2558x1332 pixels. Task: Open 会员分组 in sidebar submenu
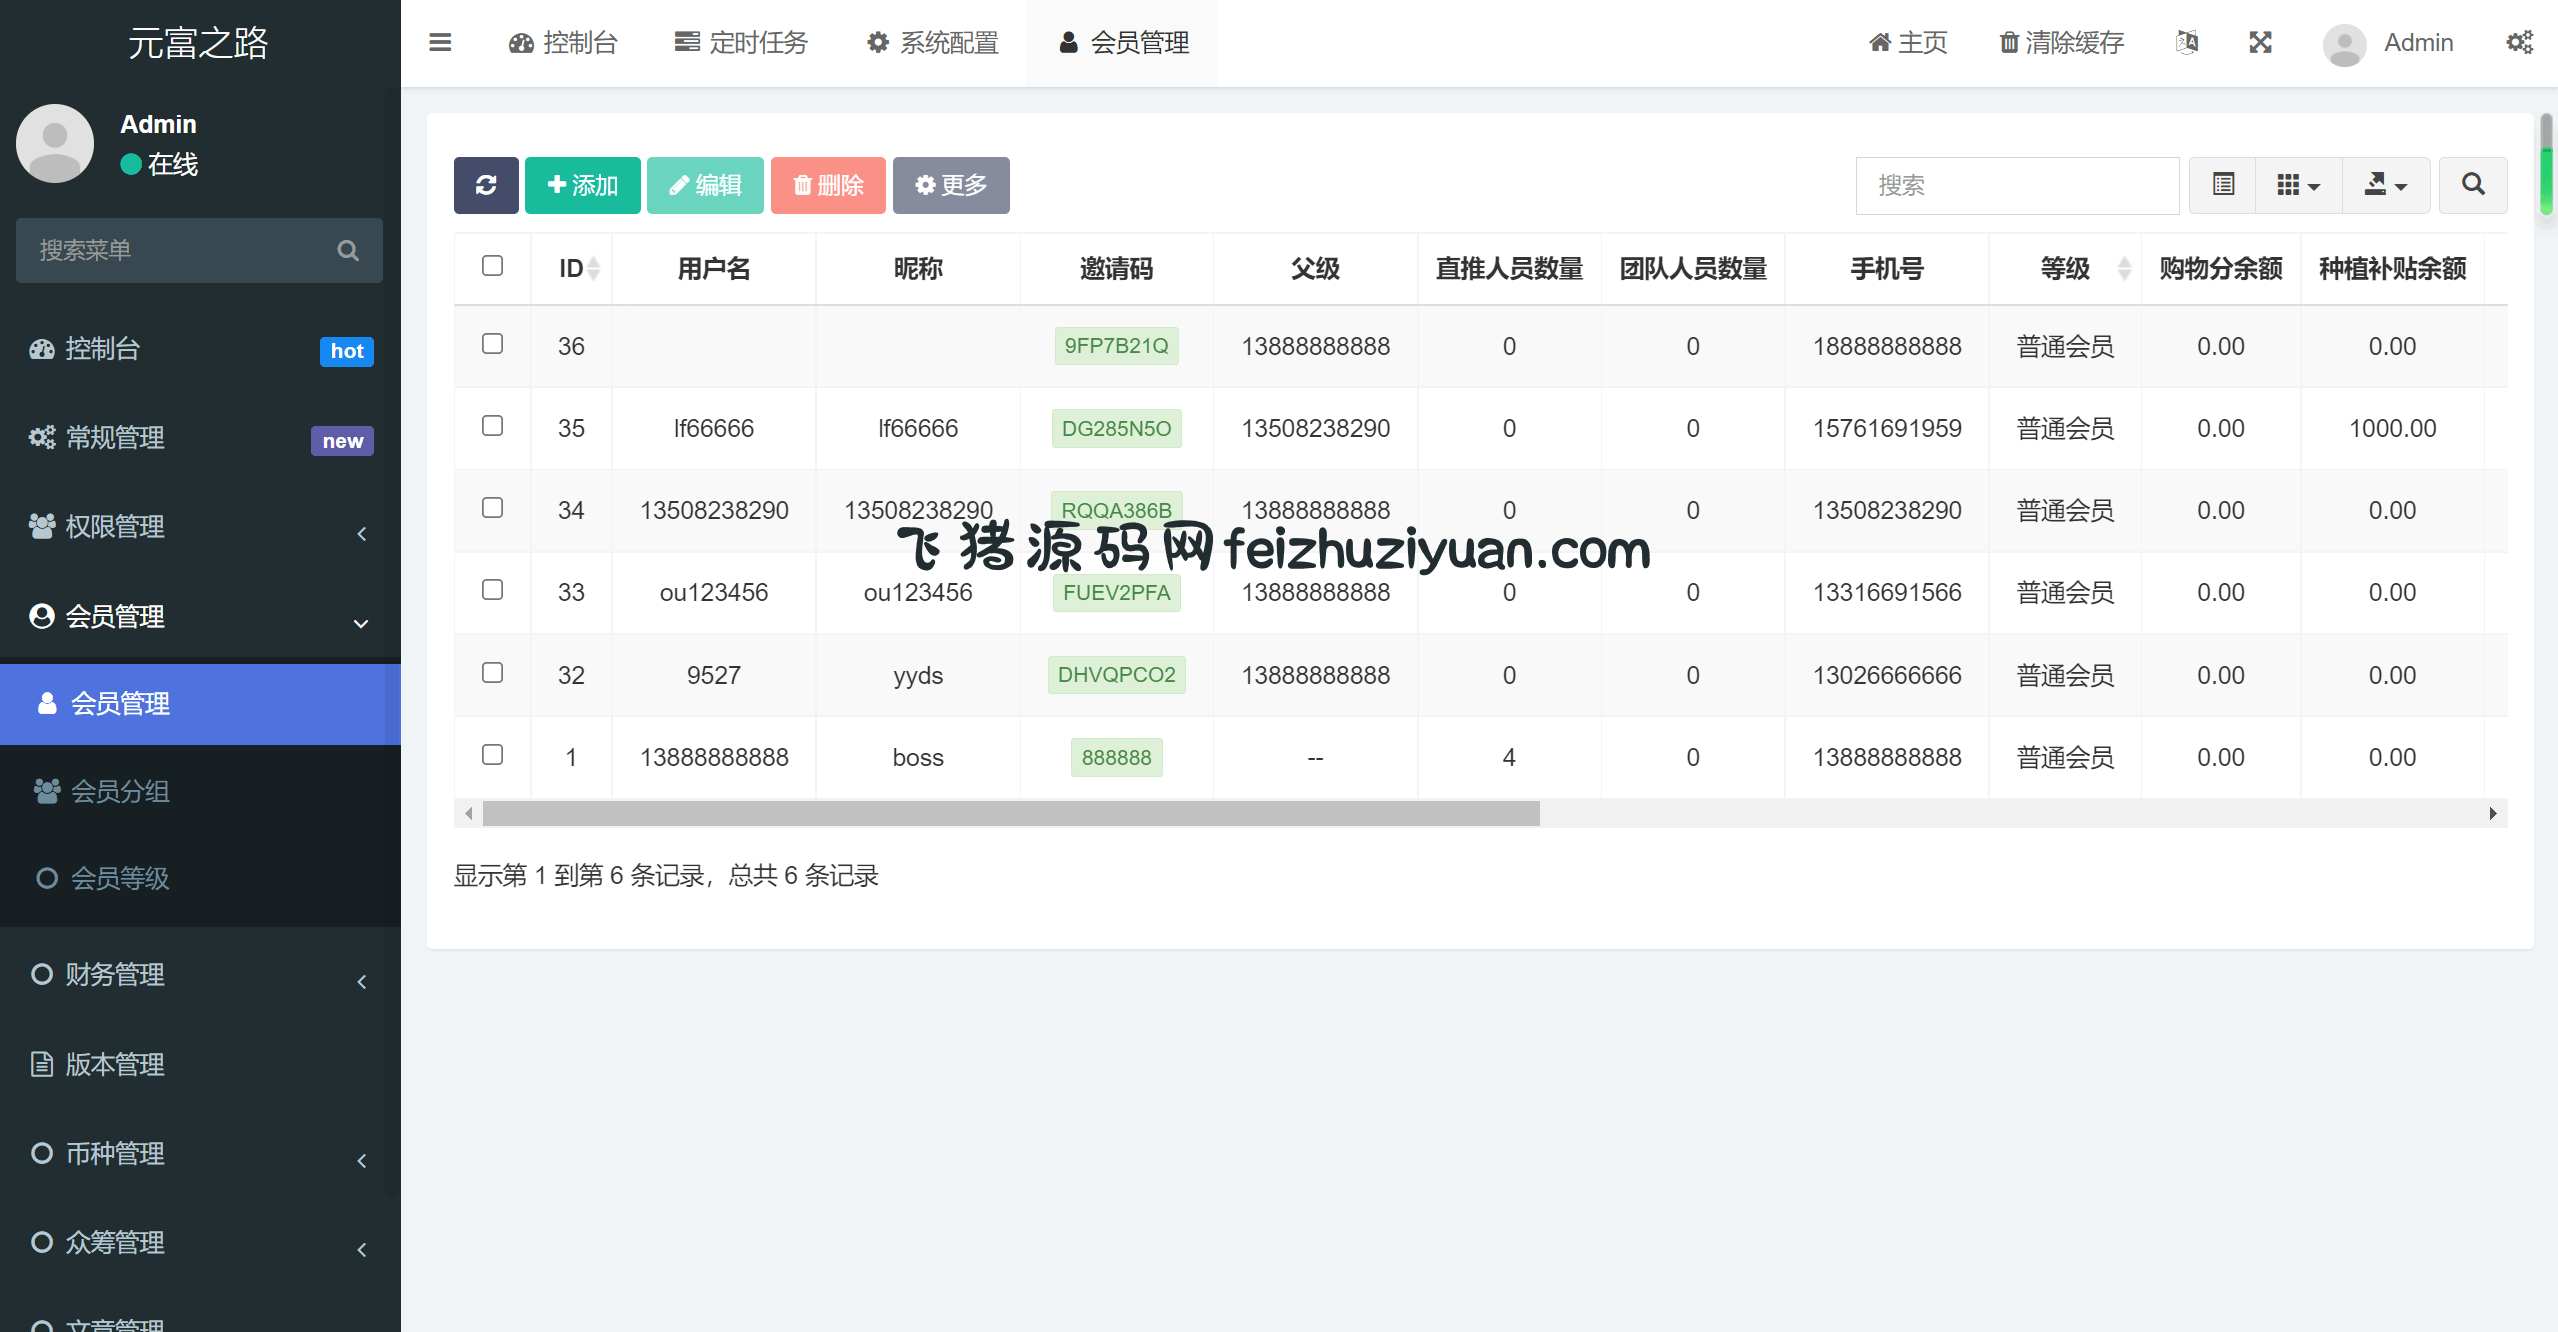tap(120, 791)
